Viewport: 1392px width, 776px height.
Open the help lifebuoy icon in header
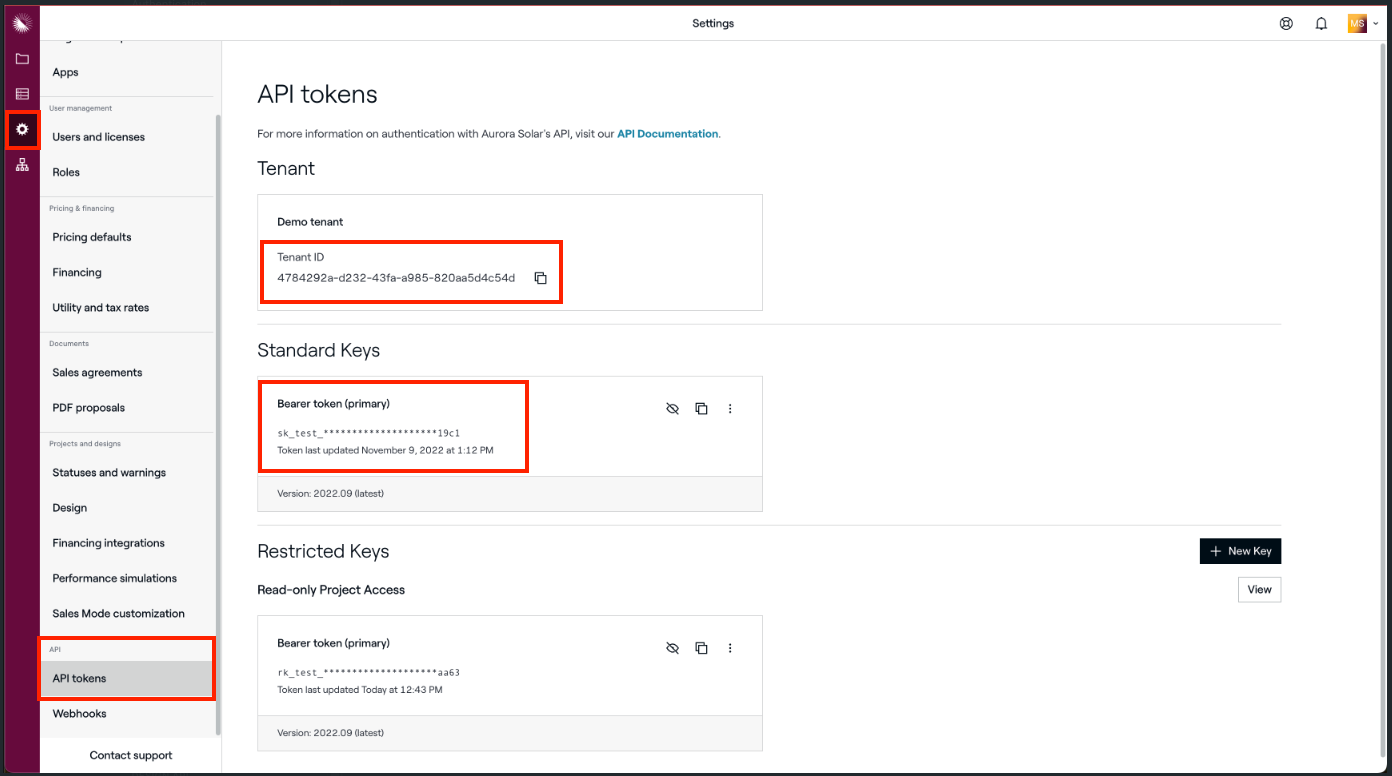click(x=1286, y=23)
